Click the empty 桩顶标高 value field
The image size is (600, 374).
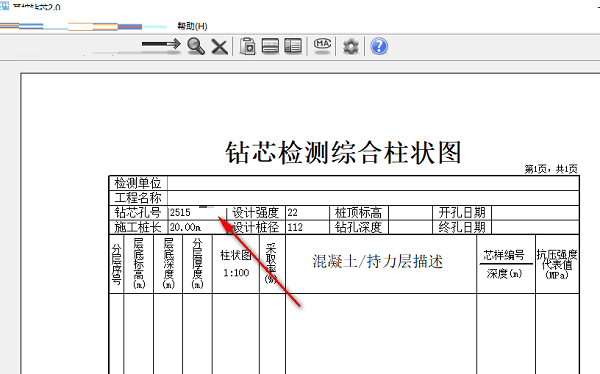(411, 212)
